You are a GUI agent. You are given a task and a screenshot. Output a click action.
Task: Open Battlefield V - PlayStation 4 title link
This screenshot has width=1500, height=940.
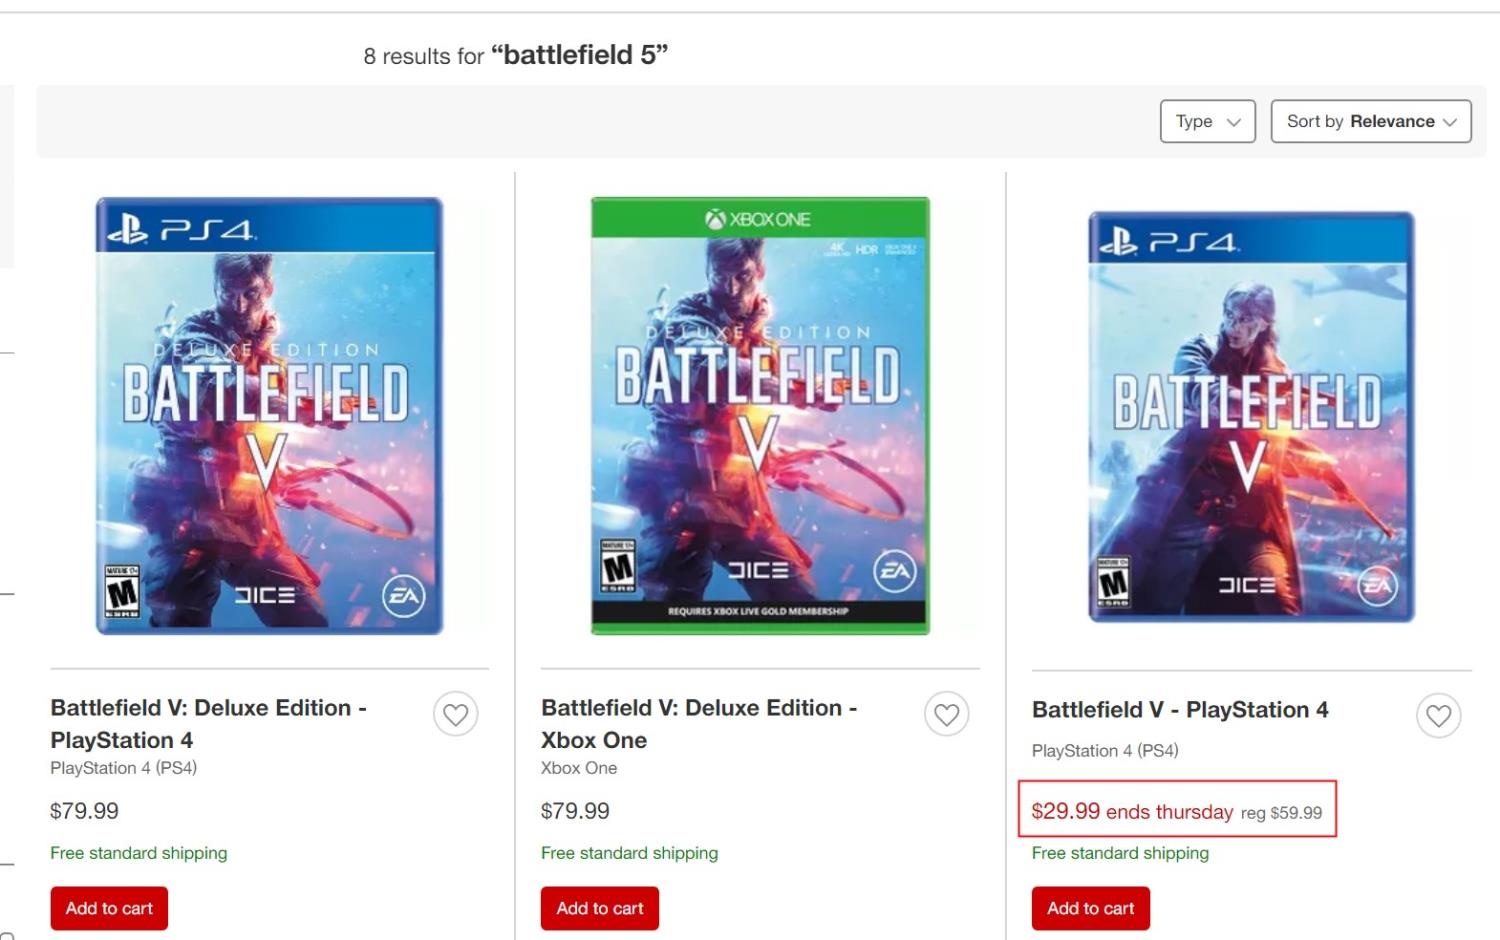1180,710
